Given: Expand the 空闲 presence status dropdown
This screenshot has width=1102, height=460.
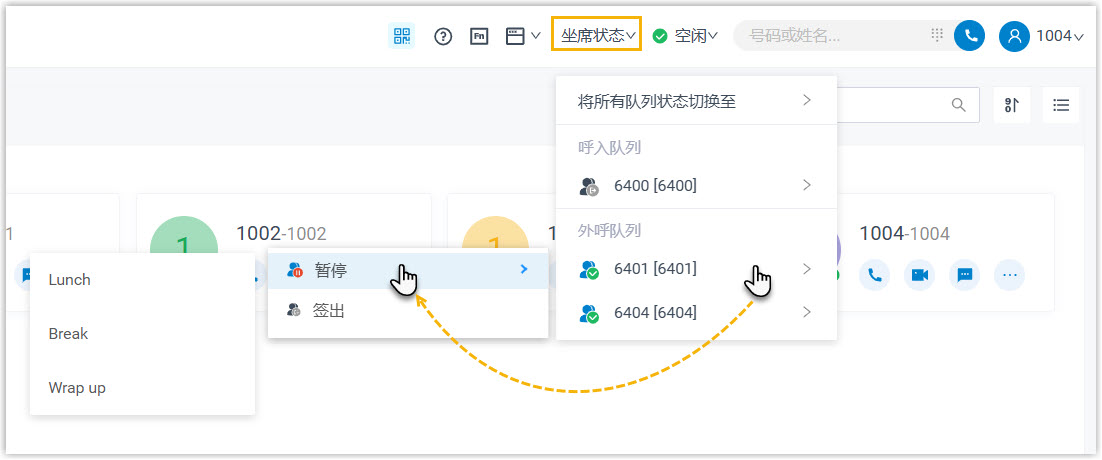Looking at the screenshot, I should click(686, 36).
